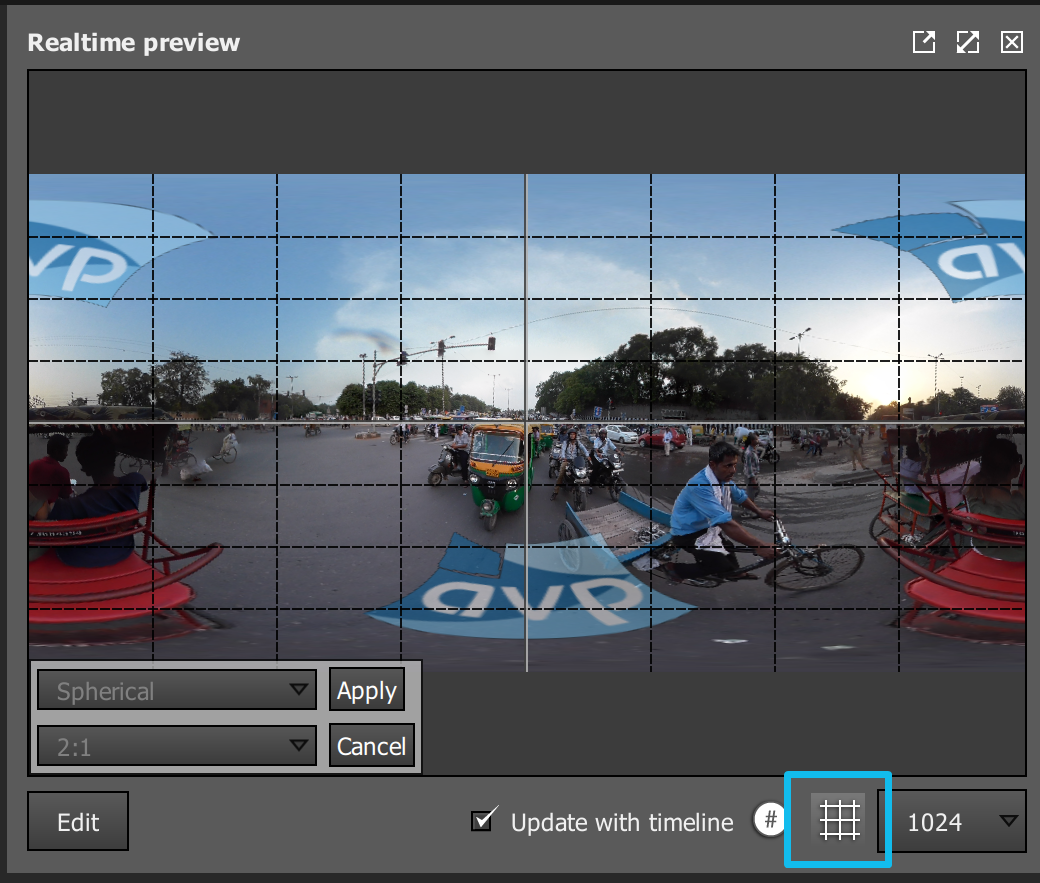Image resolution: width=1040 pixels, height=883 pixels.
Task: Open the Spherical projection dropdown
Action: (176, 689)
